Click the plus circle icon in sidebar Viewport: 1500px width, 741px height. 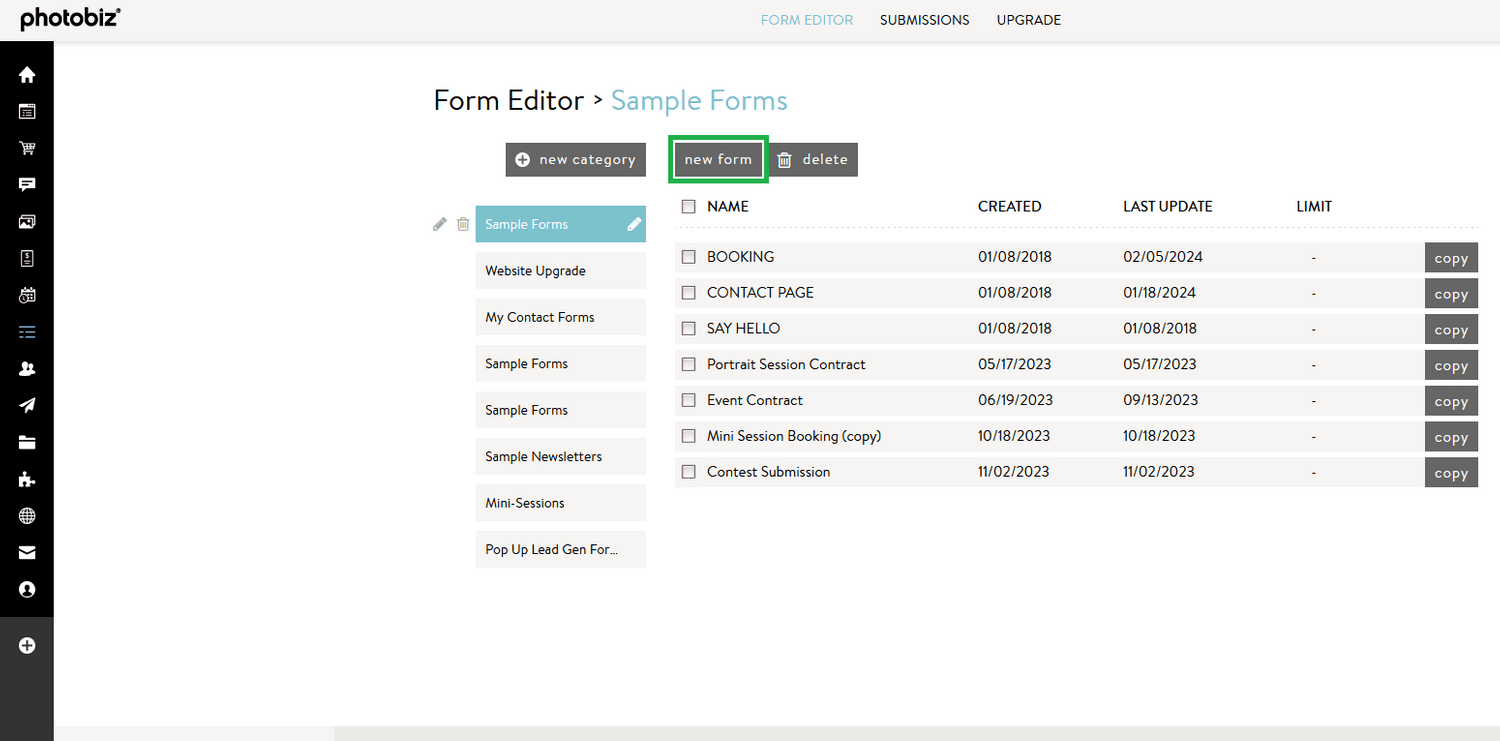[27, 646]
